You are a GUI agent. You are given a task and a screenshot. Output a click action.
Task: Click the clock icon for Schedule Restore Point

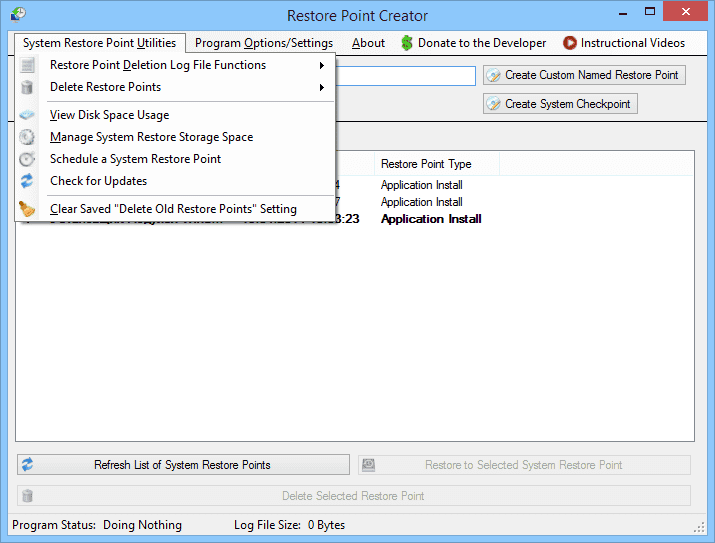pyautogui.click(x=28, y=159)
